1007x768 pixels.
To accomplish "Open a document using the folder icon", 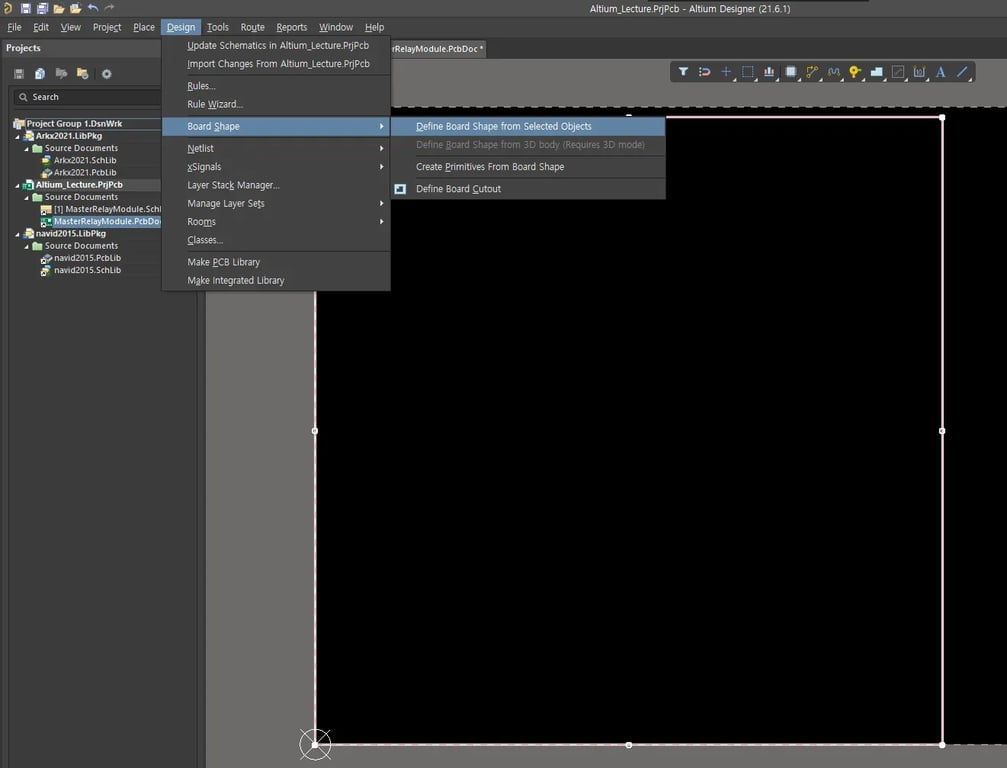I will pos(60,8).
